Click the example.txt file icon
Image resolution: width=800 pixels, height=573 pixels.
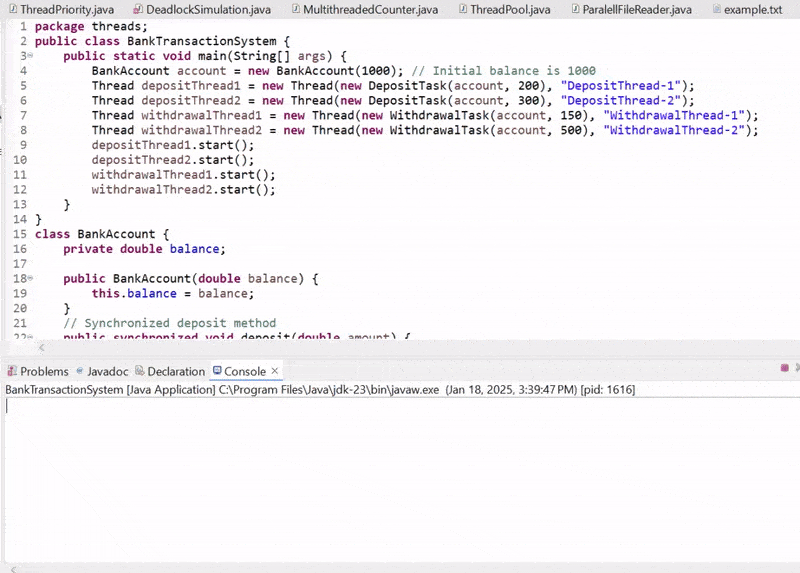[717, 9]
